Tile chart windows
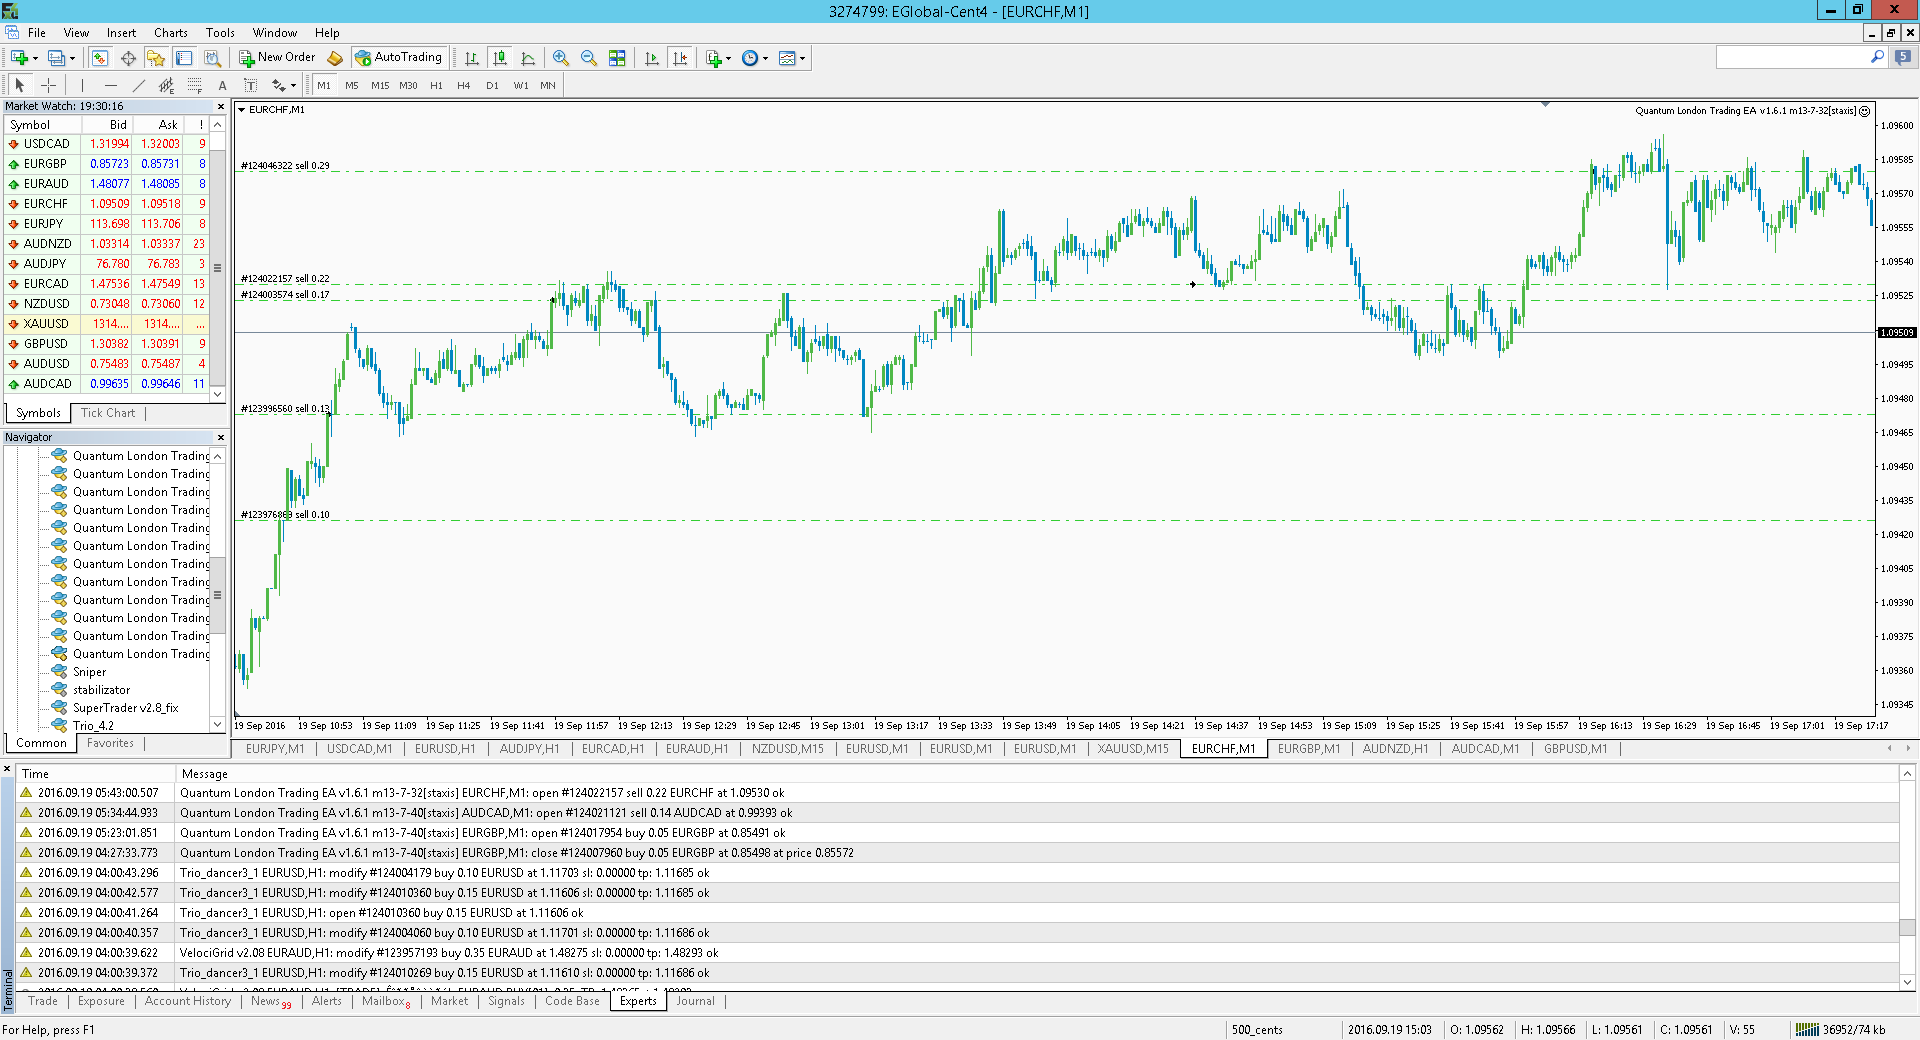This screenshot has width=1920, height=1040. click(617, 58)
